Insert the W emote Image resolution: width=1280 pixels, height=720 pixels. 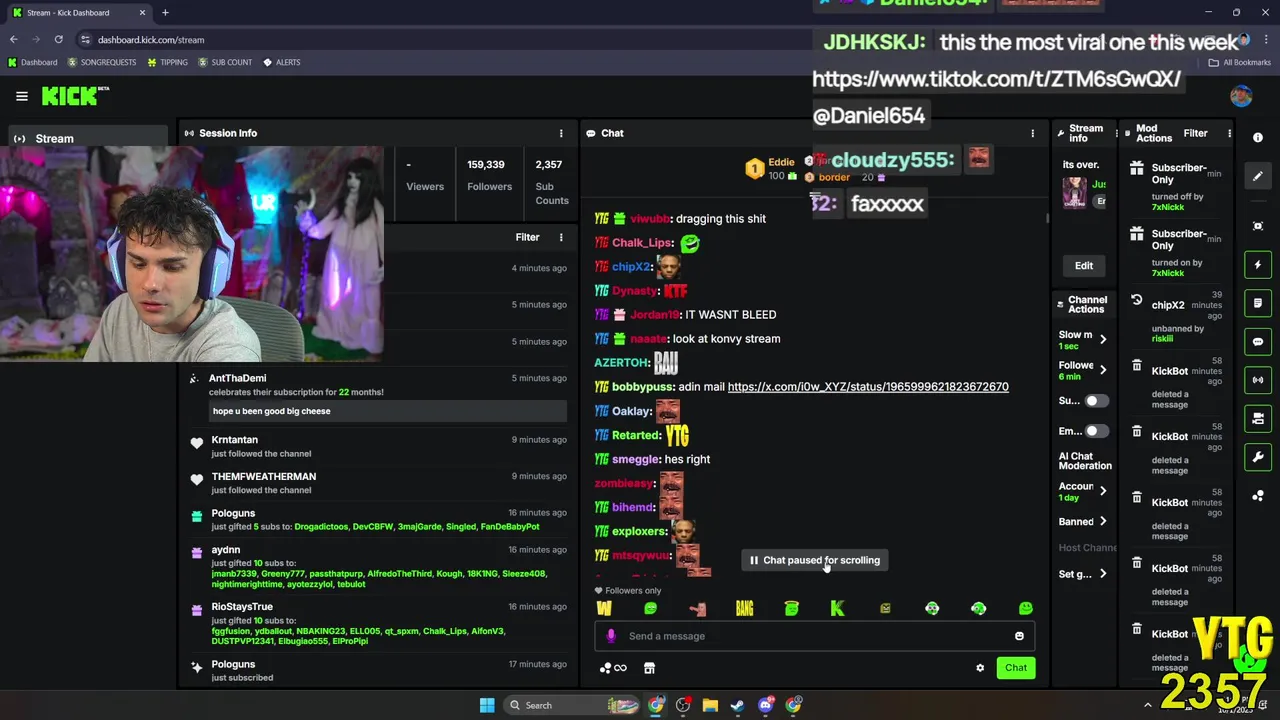click(x=604, y=608)
